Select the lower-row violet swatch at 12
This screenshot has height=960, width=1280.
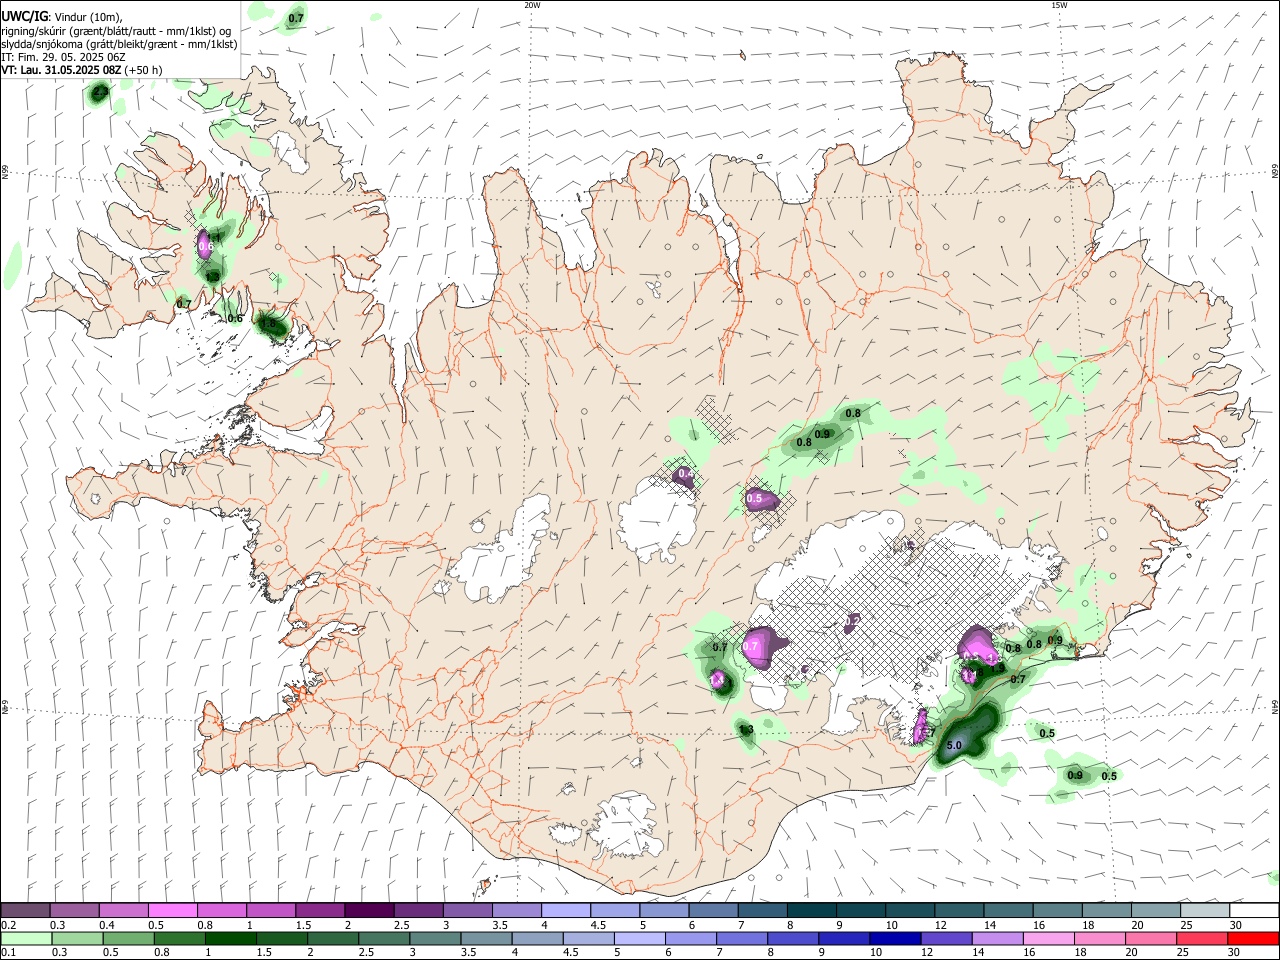click(x=945, y=938)
